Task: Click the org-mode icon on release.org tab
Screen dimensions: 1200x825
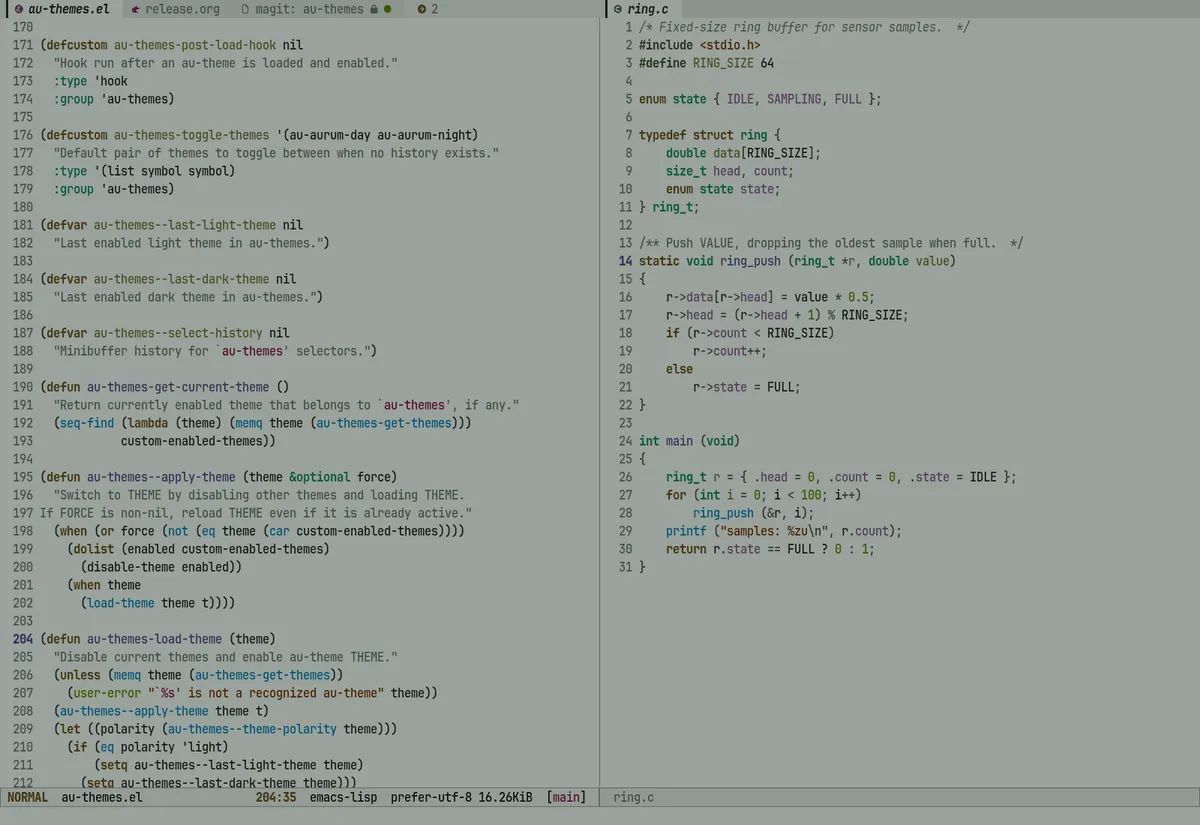Action: click(135, 9)
